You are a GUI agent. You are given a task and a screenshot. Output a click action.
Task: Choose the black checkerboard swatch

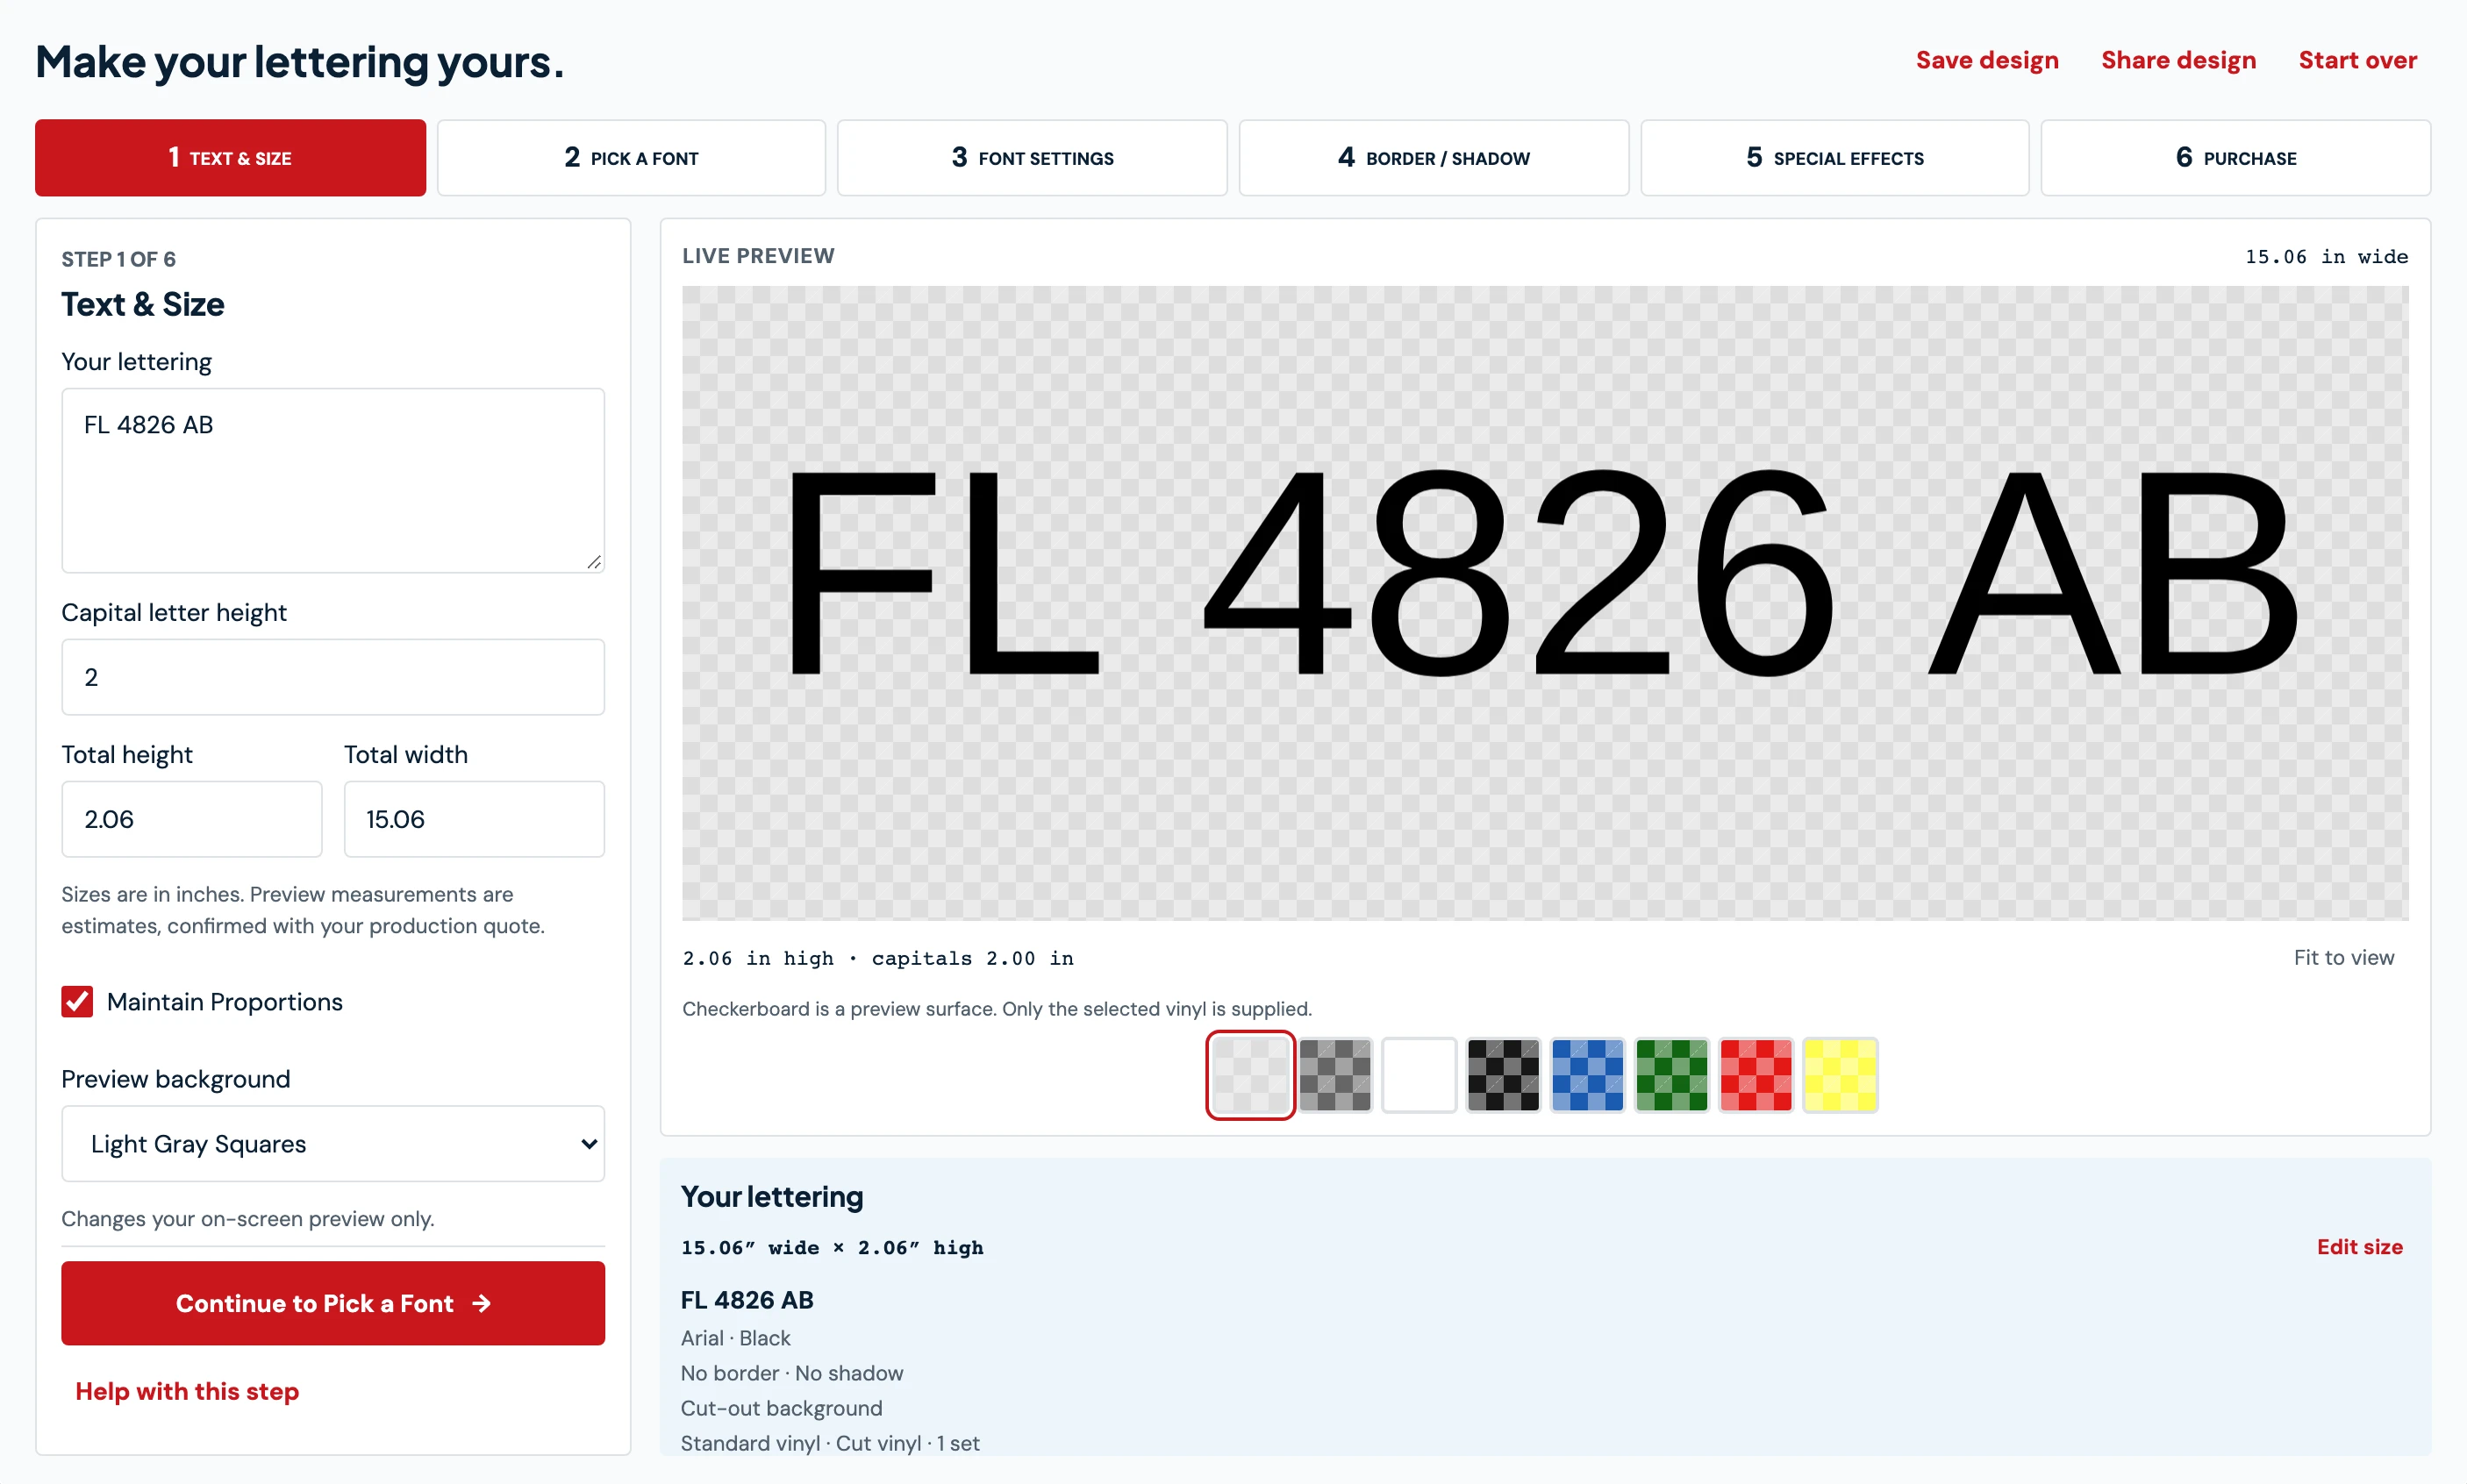1503,1075
